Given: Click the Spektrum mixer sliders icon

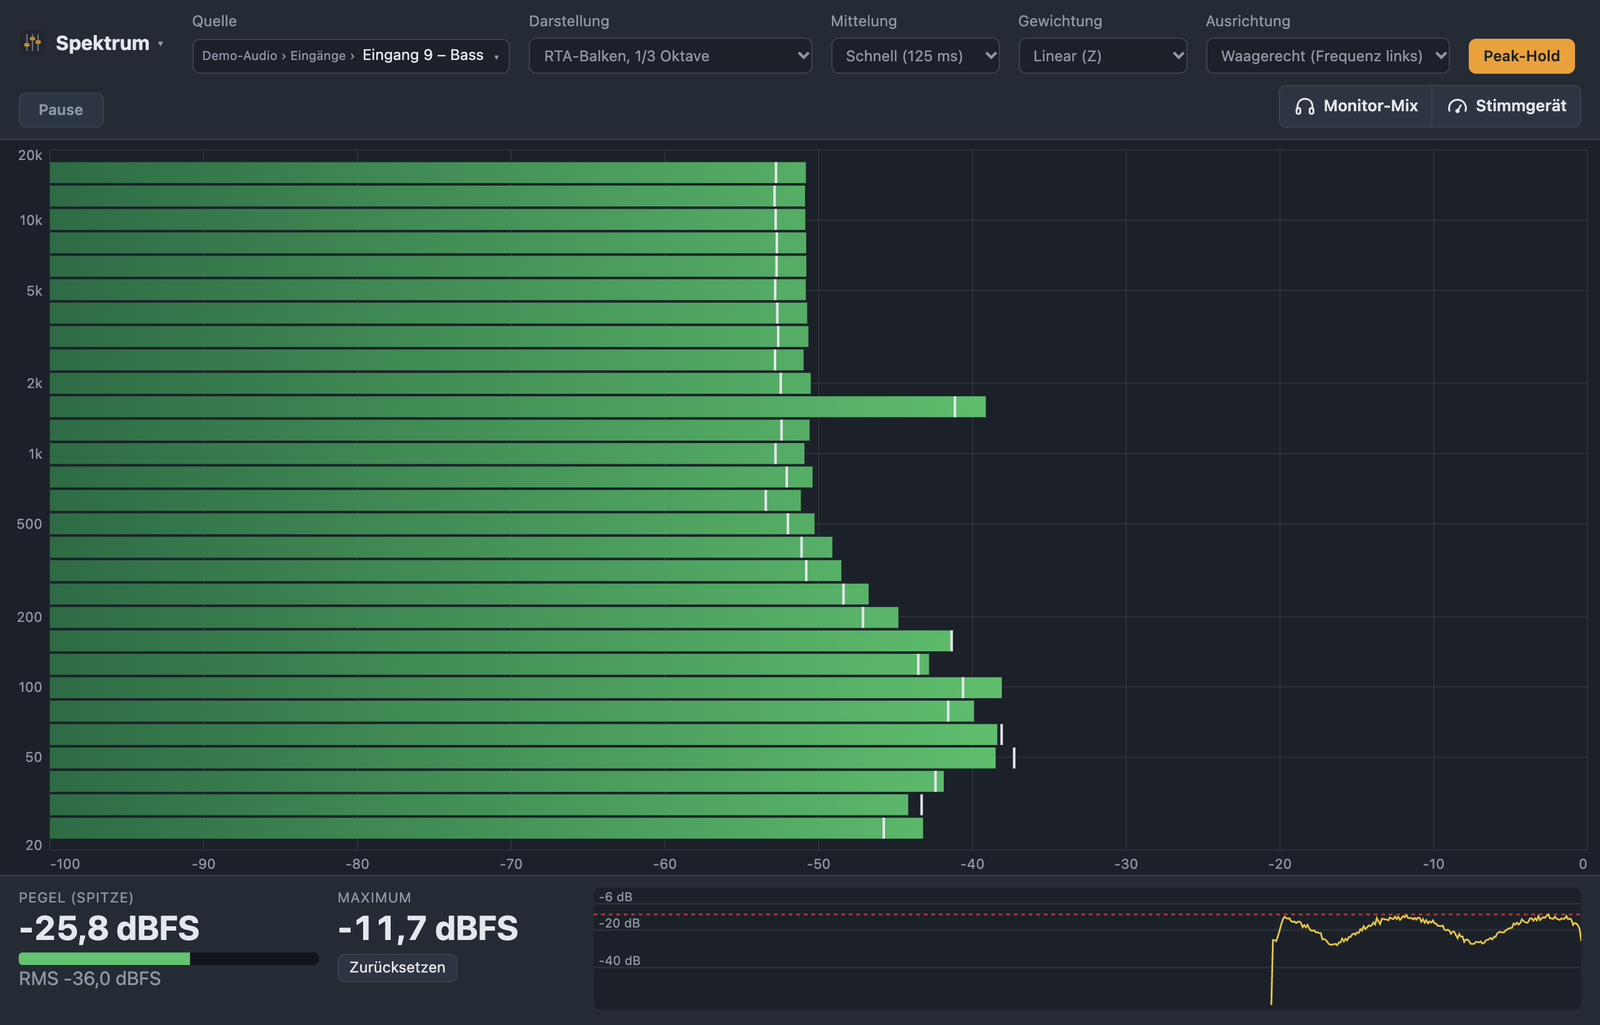Looking at the screenshot, I should tap(33, 43).
